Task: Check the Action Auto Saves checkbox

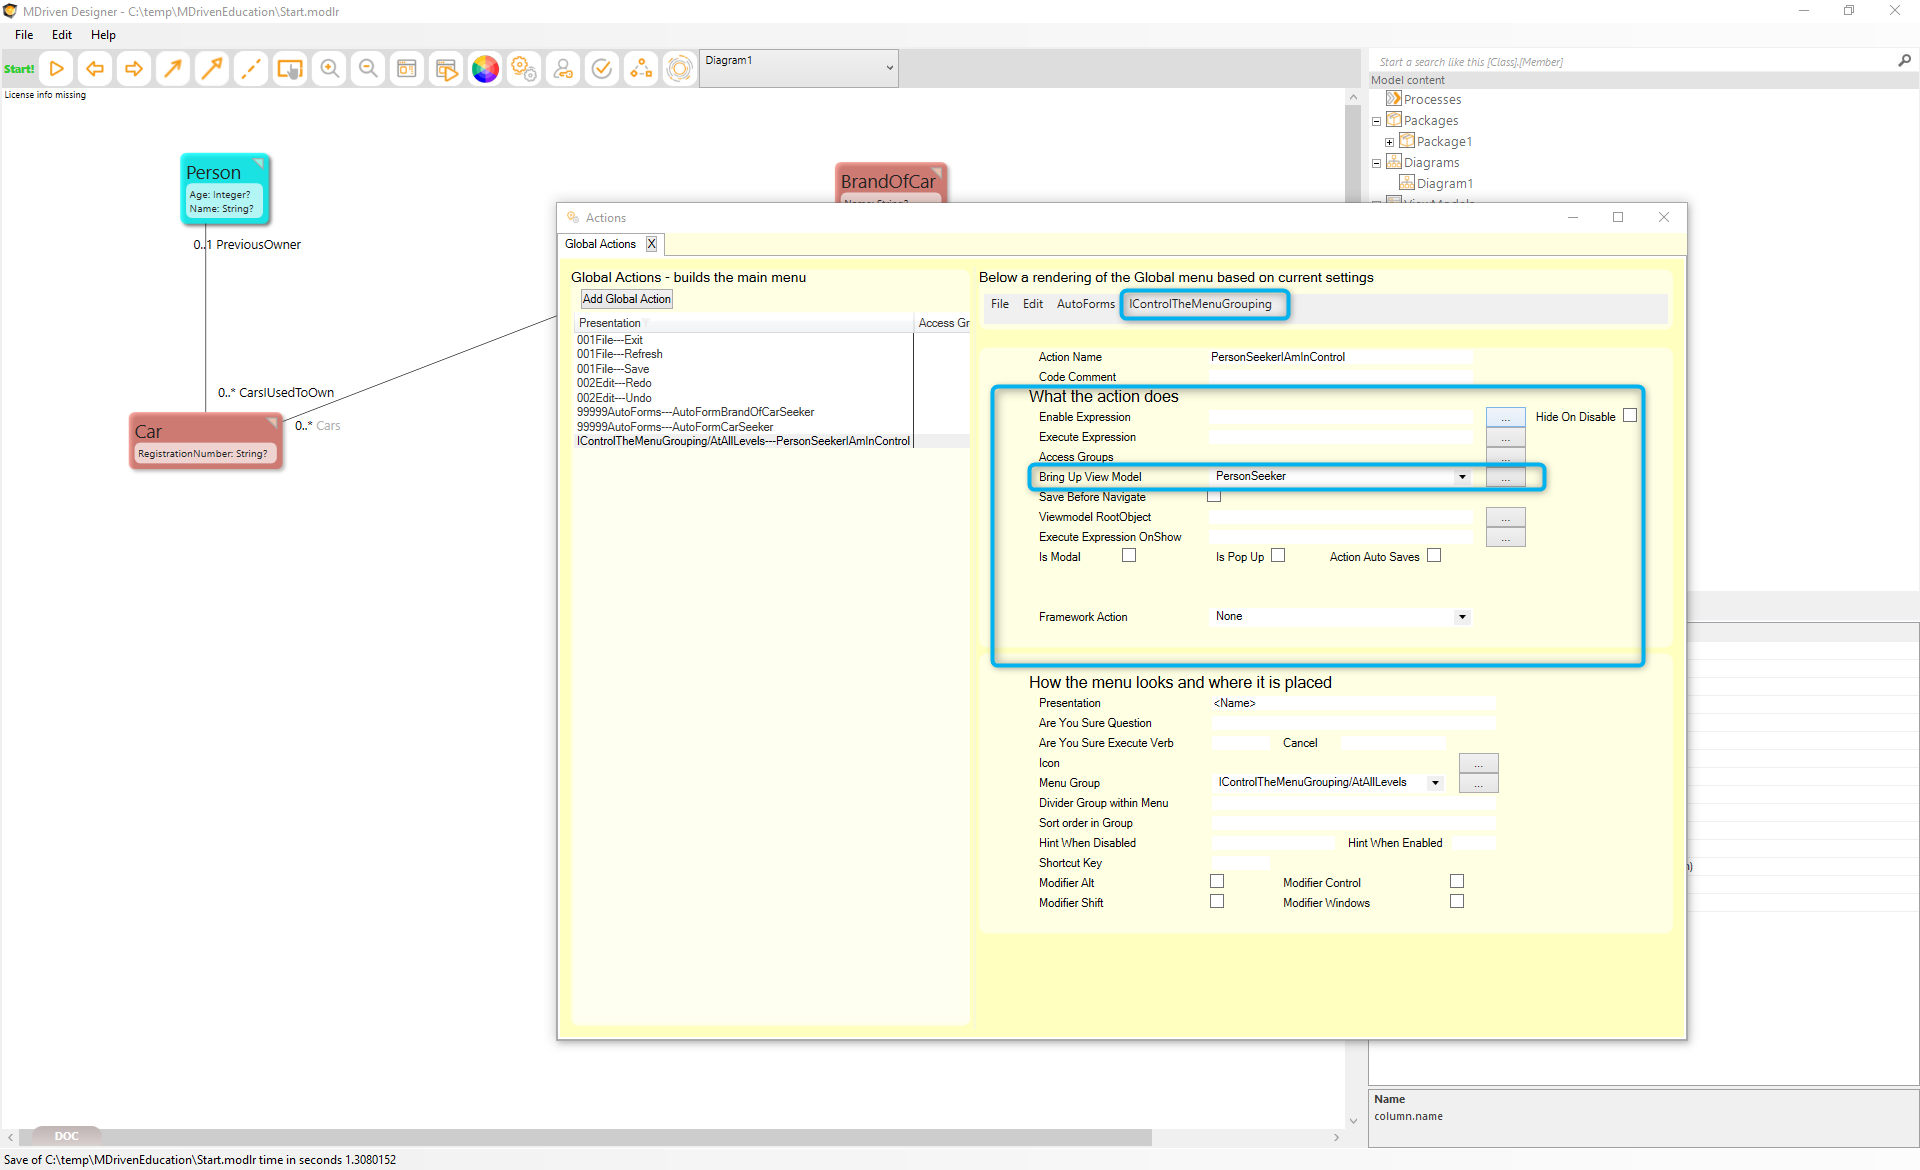Action: [1434, 556]
